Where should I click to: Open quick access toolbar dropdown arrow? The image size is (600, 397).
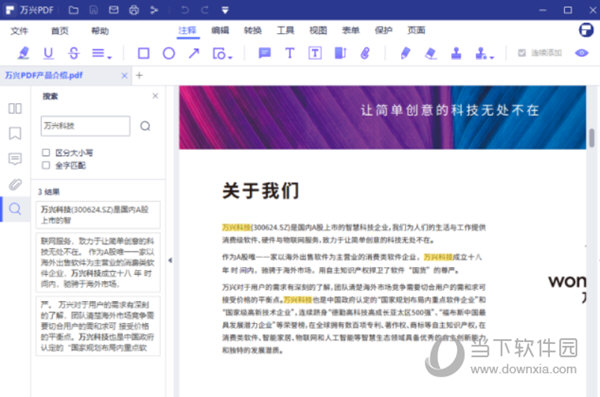pos(225,10)
